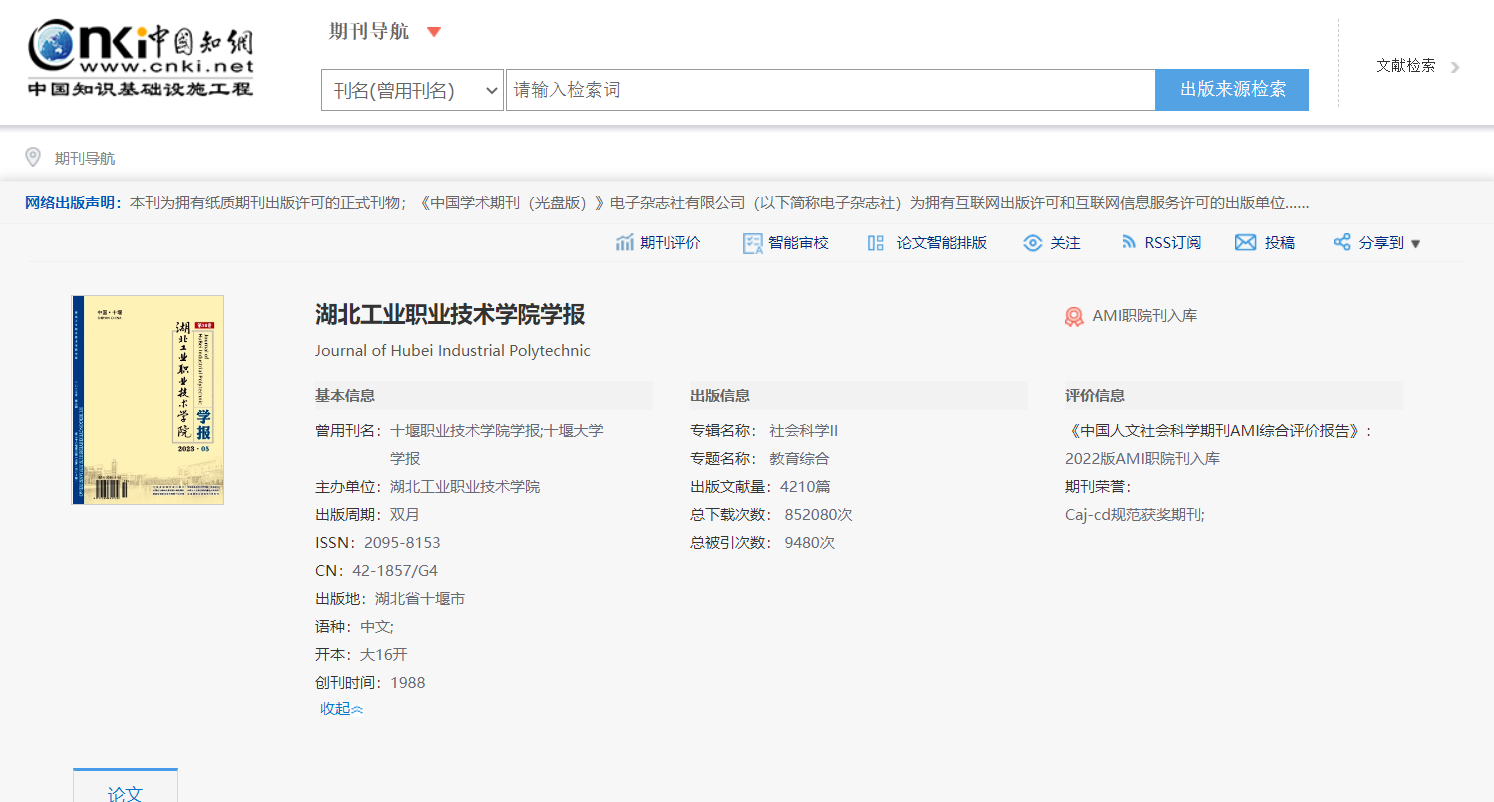Click the journal title 湖北工业职业技术学院学报
Image resolution: width=1494 pixels, height=802 pixels.
click(x=450, y=315)
